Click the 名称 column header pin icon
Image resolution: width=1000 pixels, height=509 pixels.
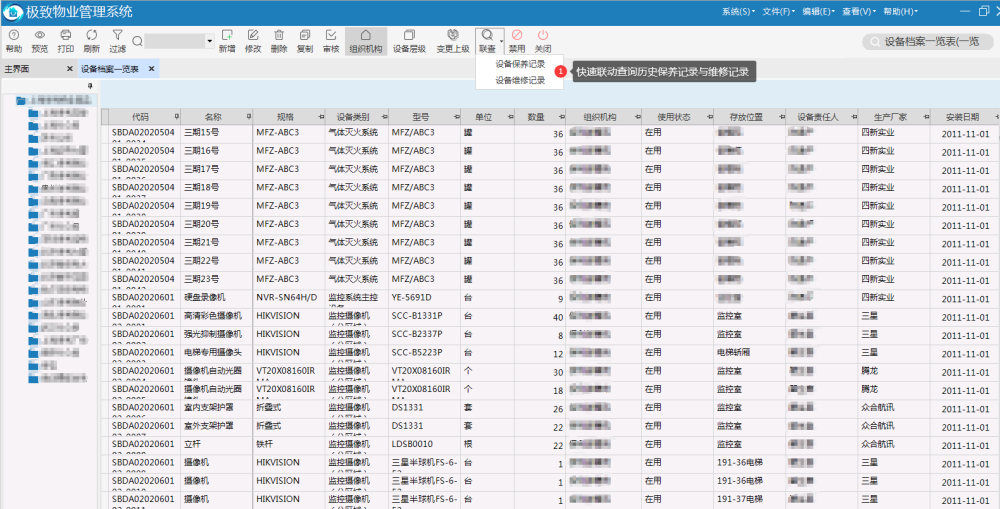click(248, 117)
